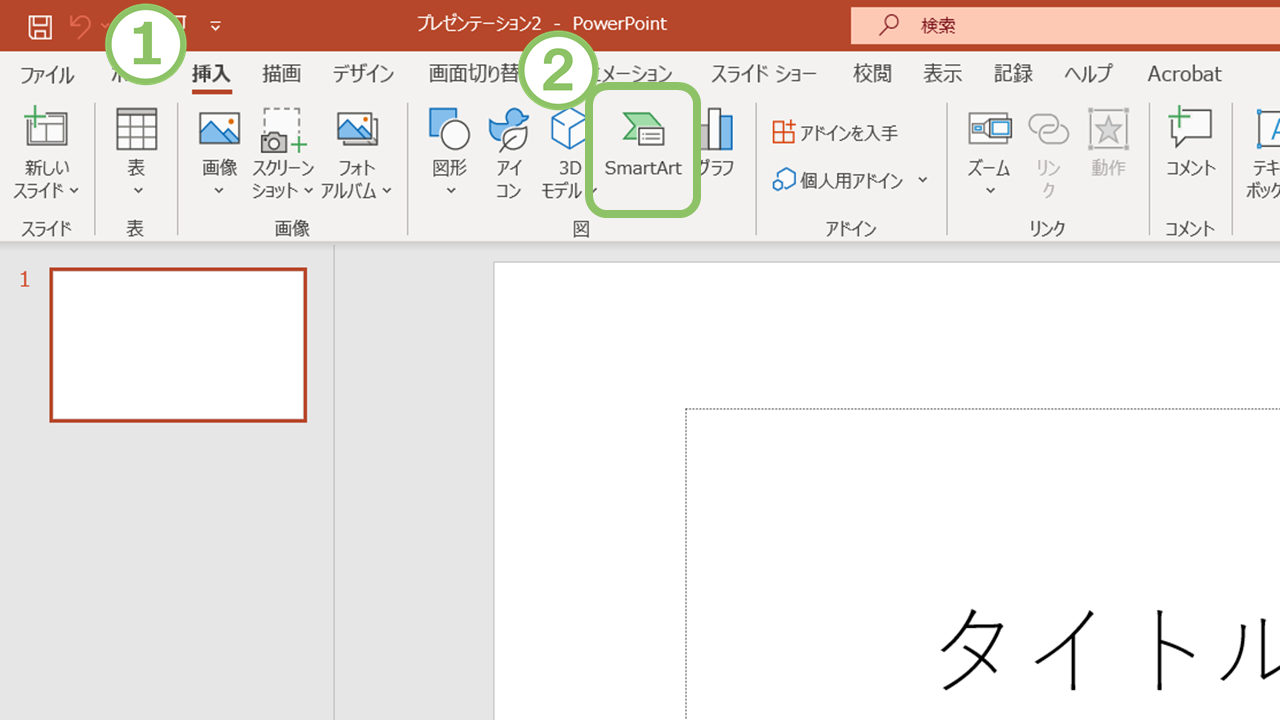1280x720 pixels.
Task: Click the コメント speech bubble icon
Action: pyautogui.click(x=1190, y=129)
